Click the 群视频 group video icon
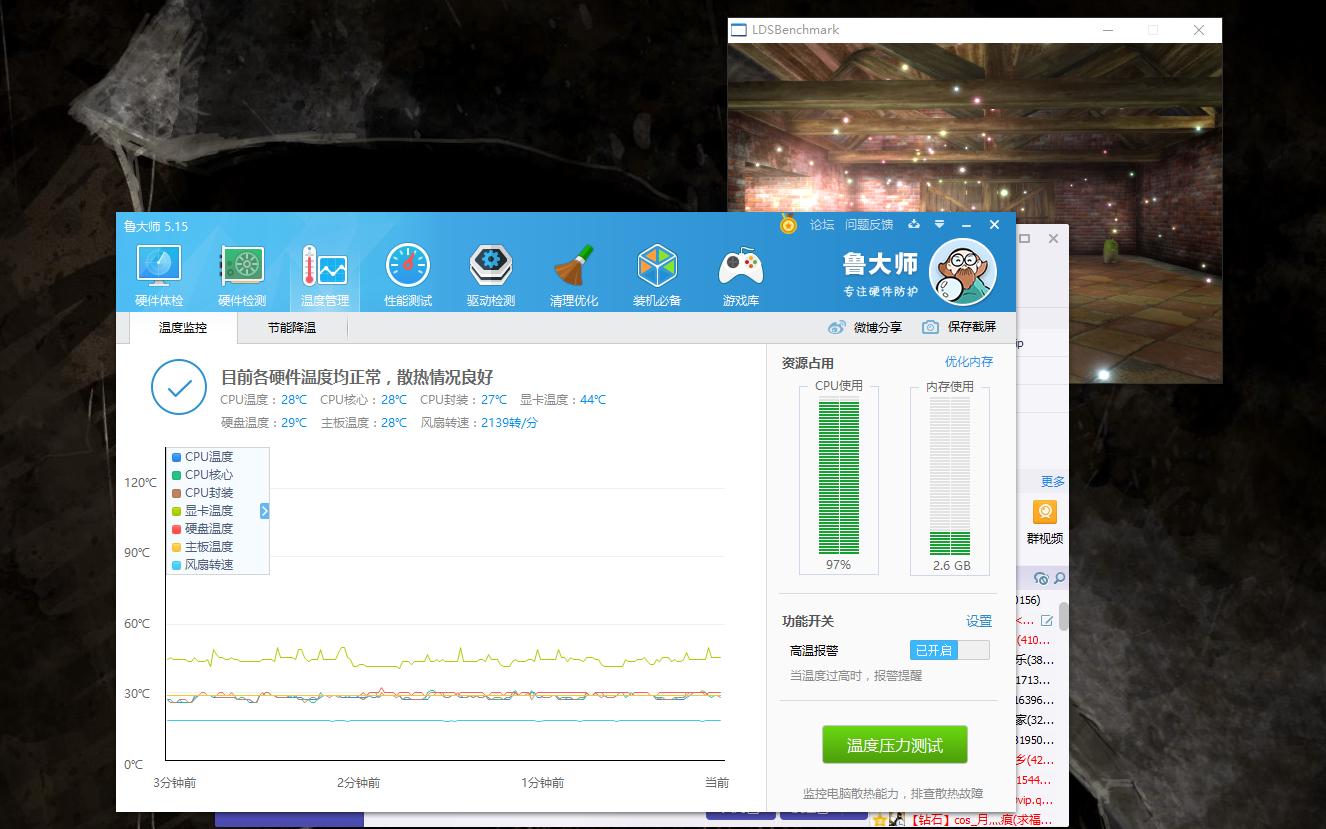 click(x=1045, y=512)
